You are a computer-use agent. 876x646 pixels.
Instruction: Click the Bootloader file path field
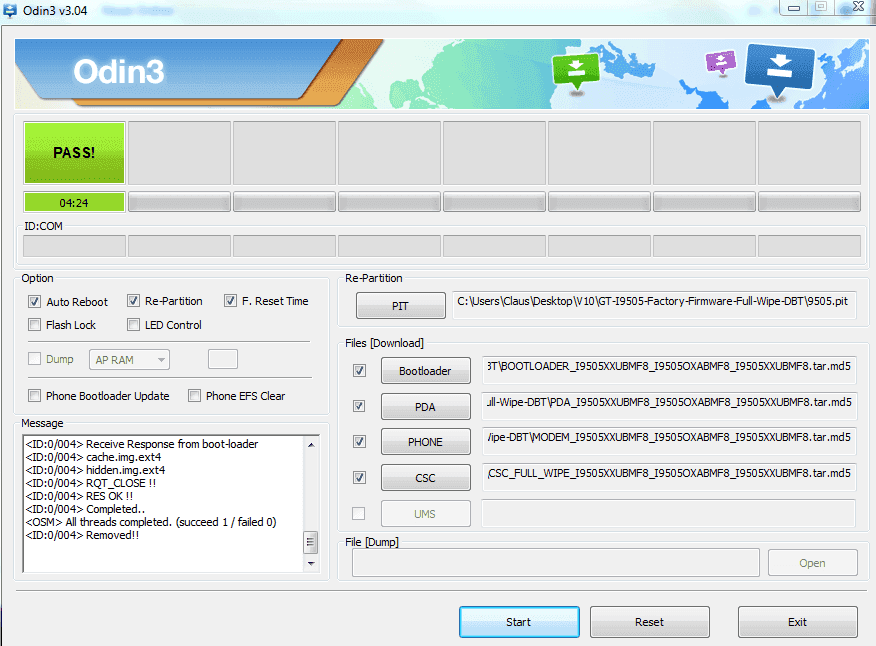[x=669, y=370]
